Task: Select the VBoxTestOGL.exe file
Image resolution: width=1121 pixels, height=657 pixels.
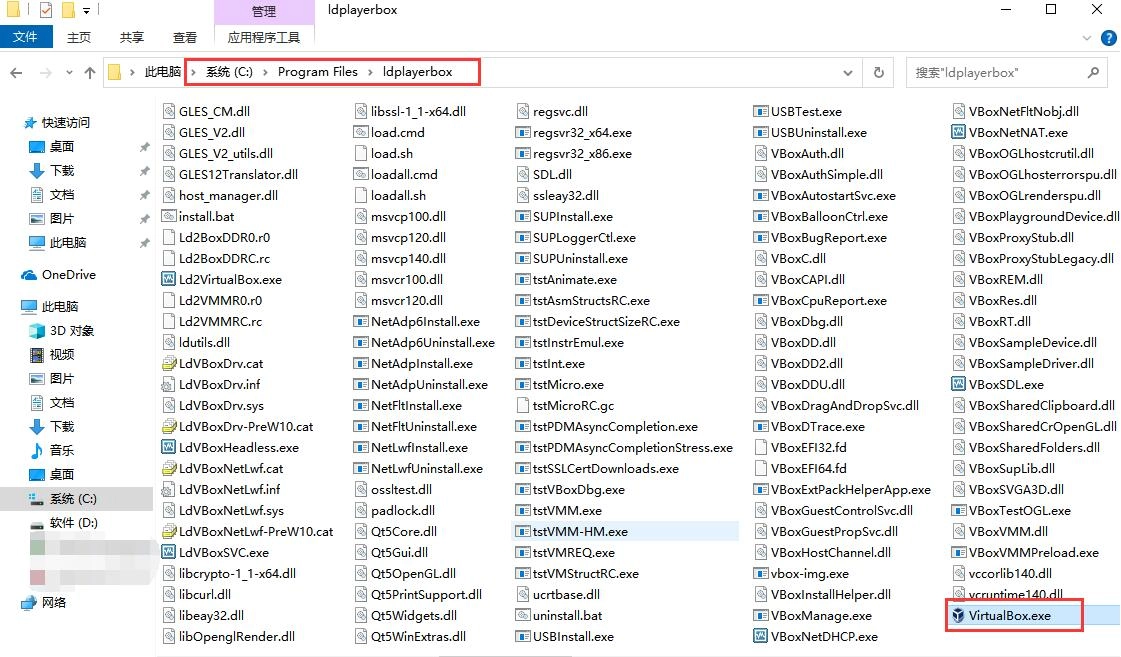Action: pos(1011,511)
